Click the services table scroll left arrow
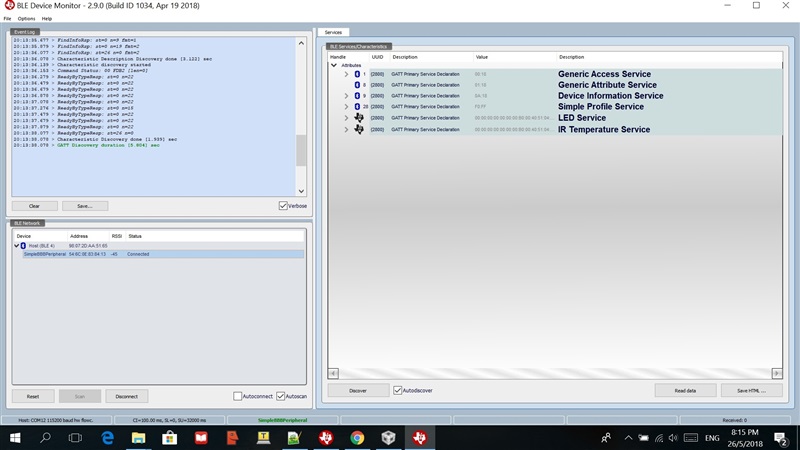 (x=333, y=373)
